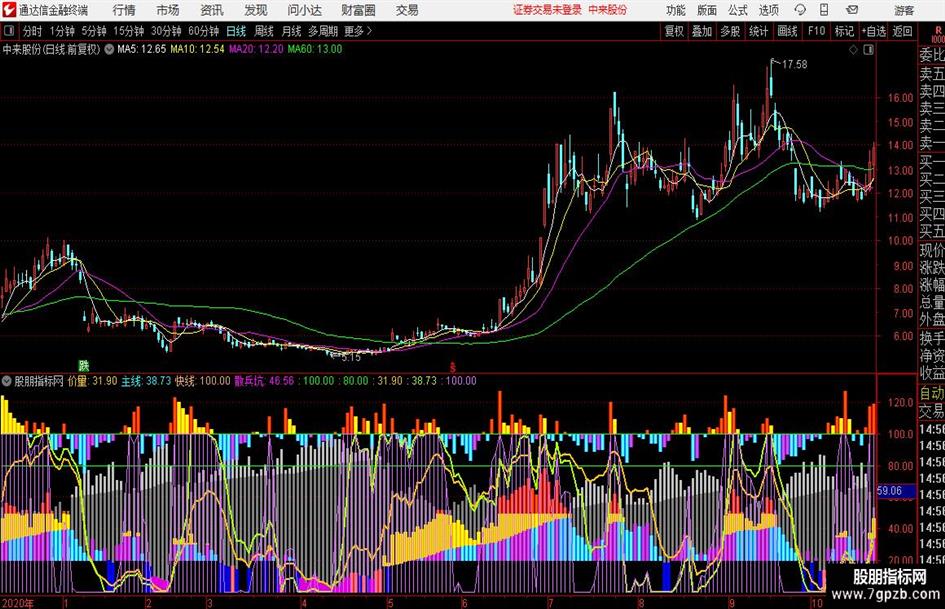This screenshot has width=945, height=609.
Task: Add stock with +自选 button
Action: (x=873, y=31)
